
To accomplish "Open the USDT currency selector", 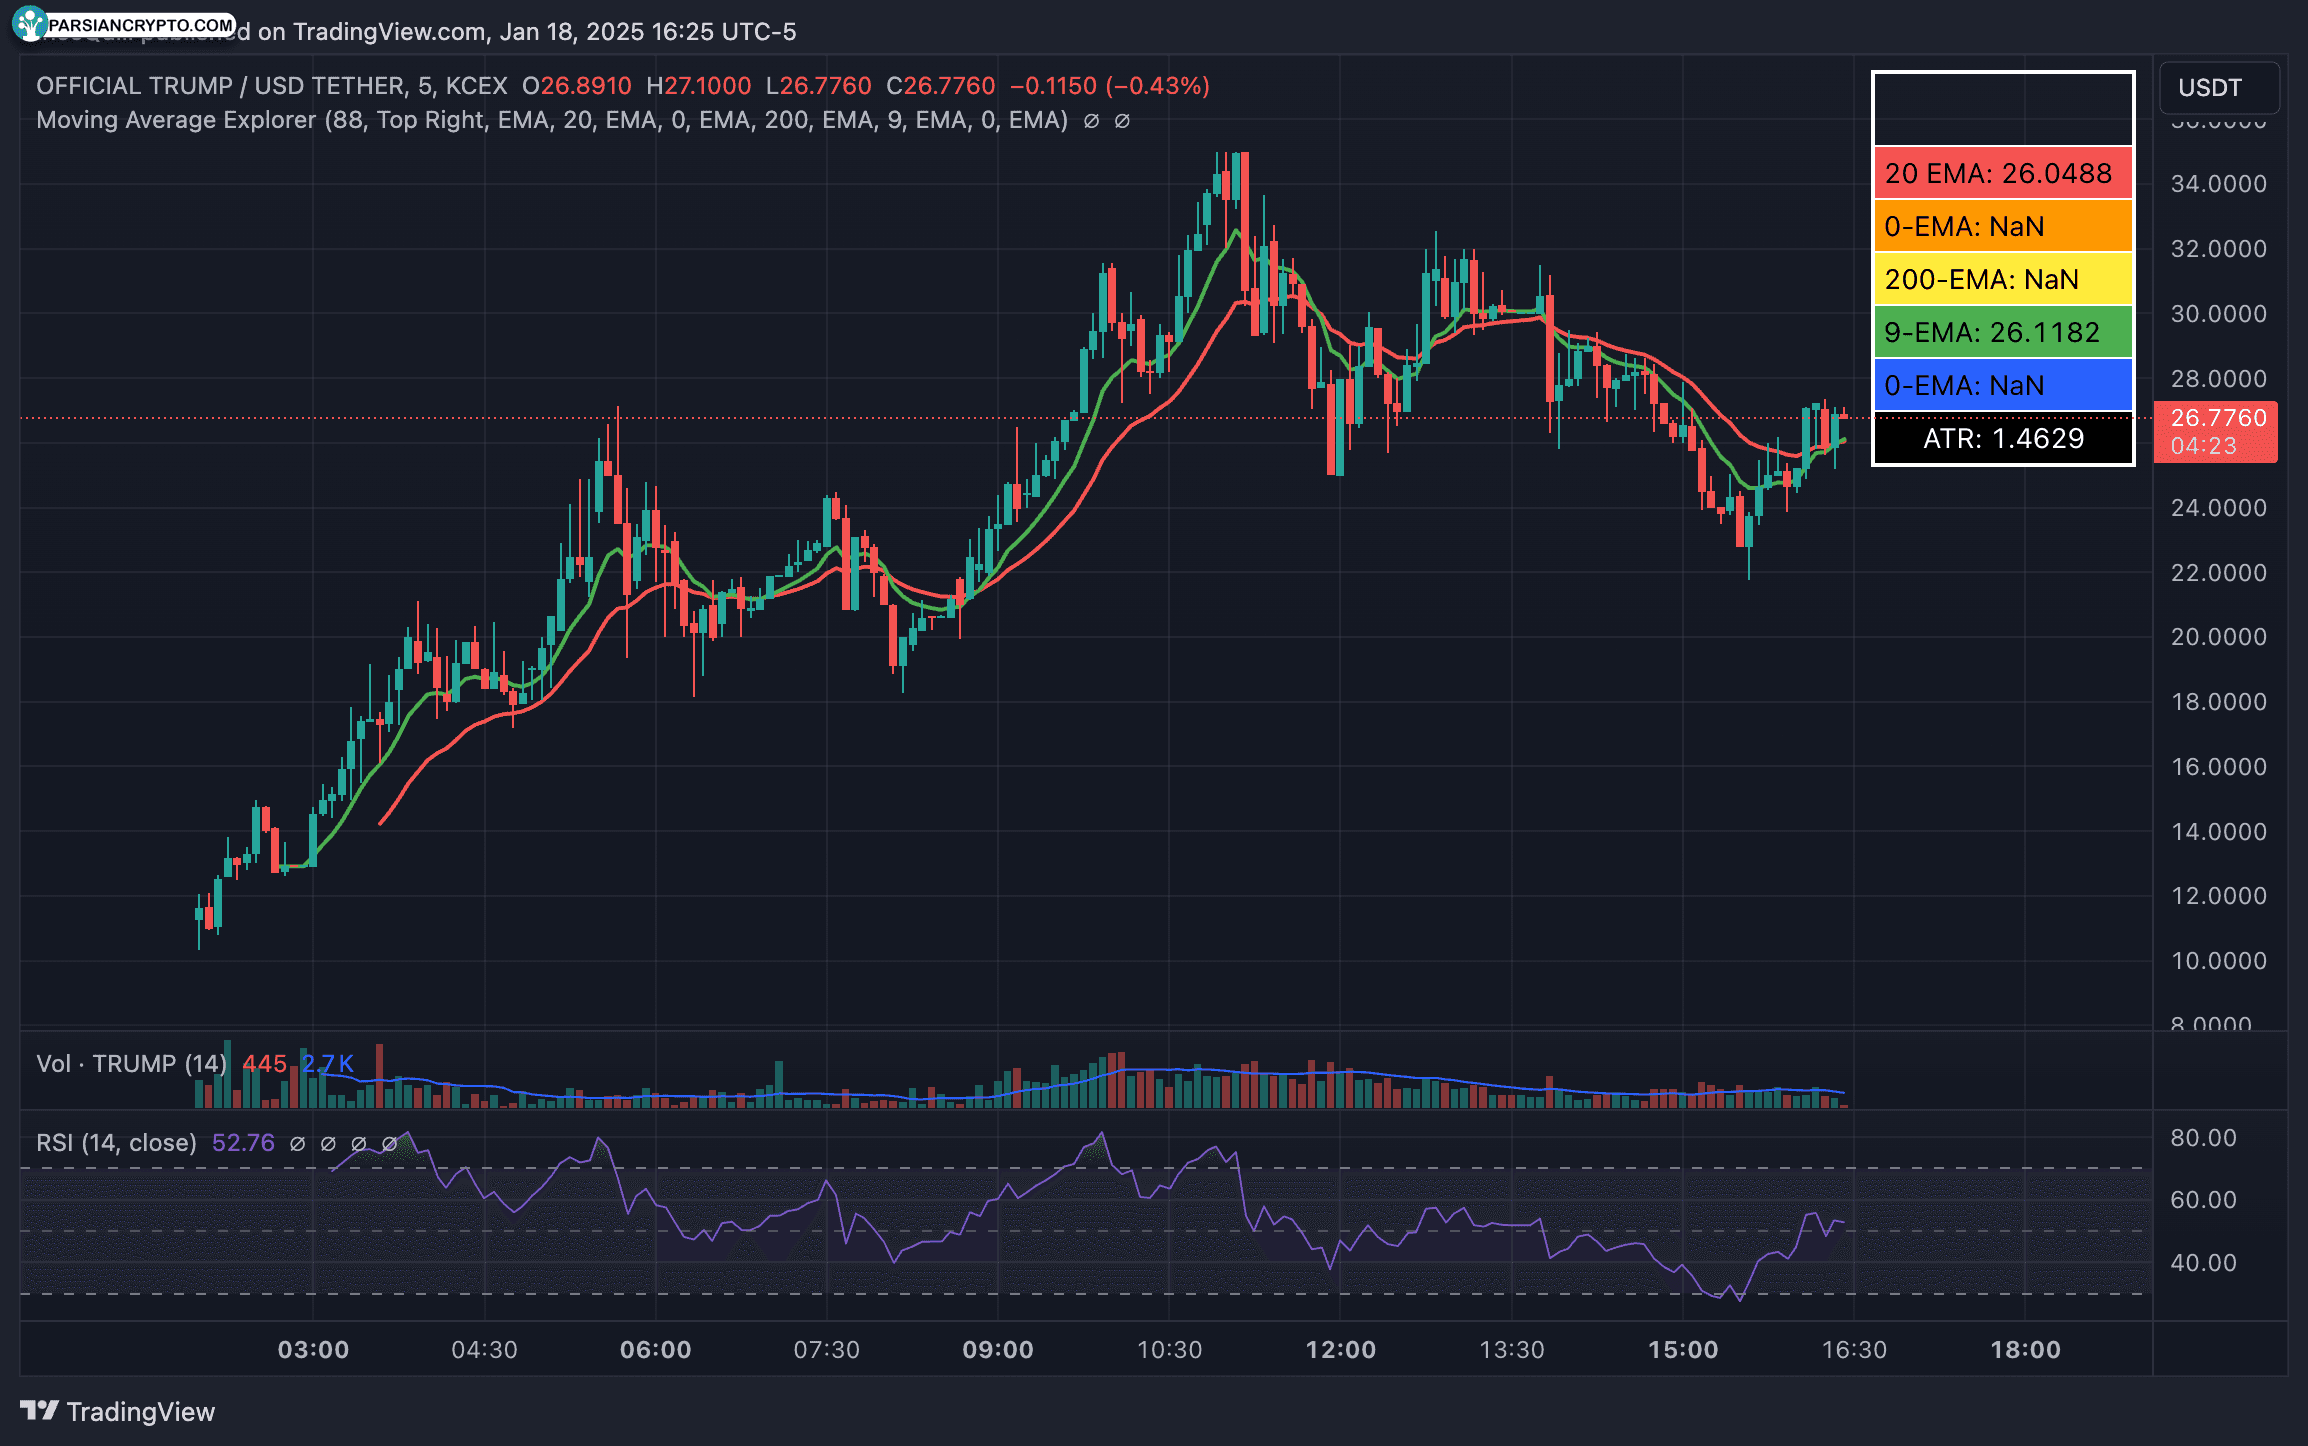I will click(x=2219, y=88).
